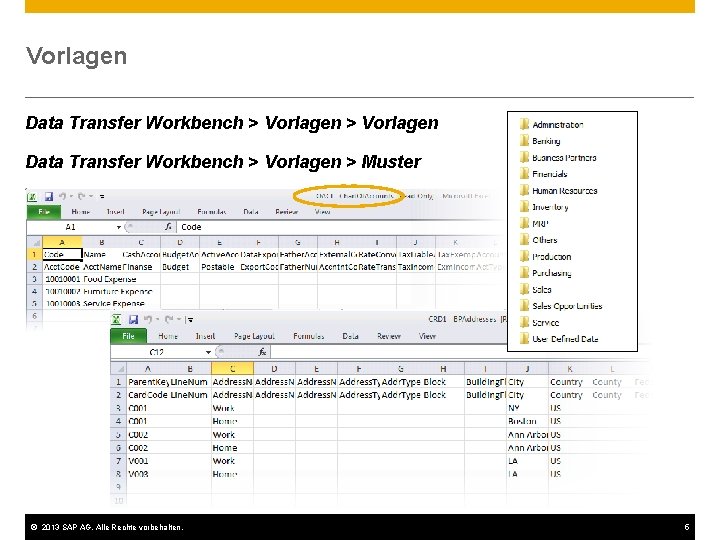Viewport: 720px width, 540px height.
Task: Click Save icon in upper Excel window
Action: coord(49,197)
